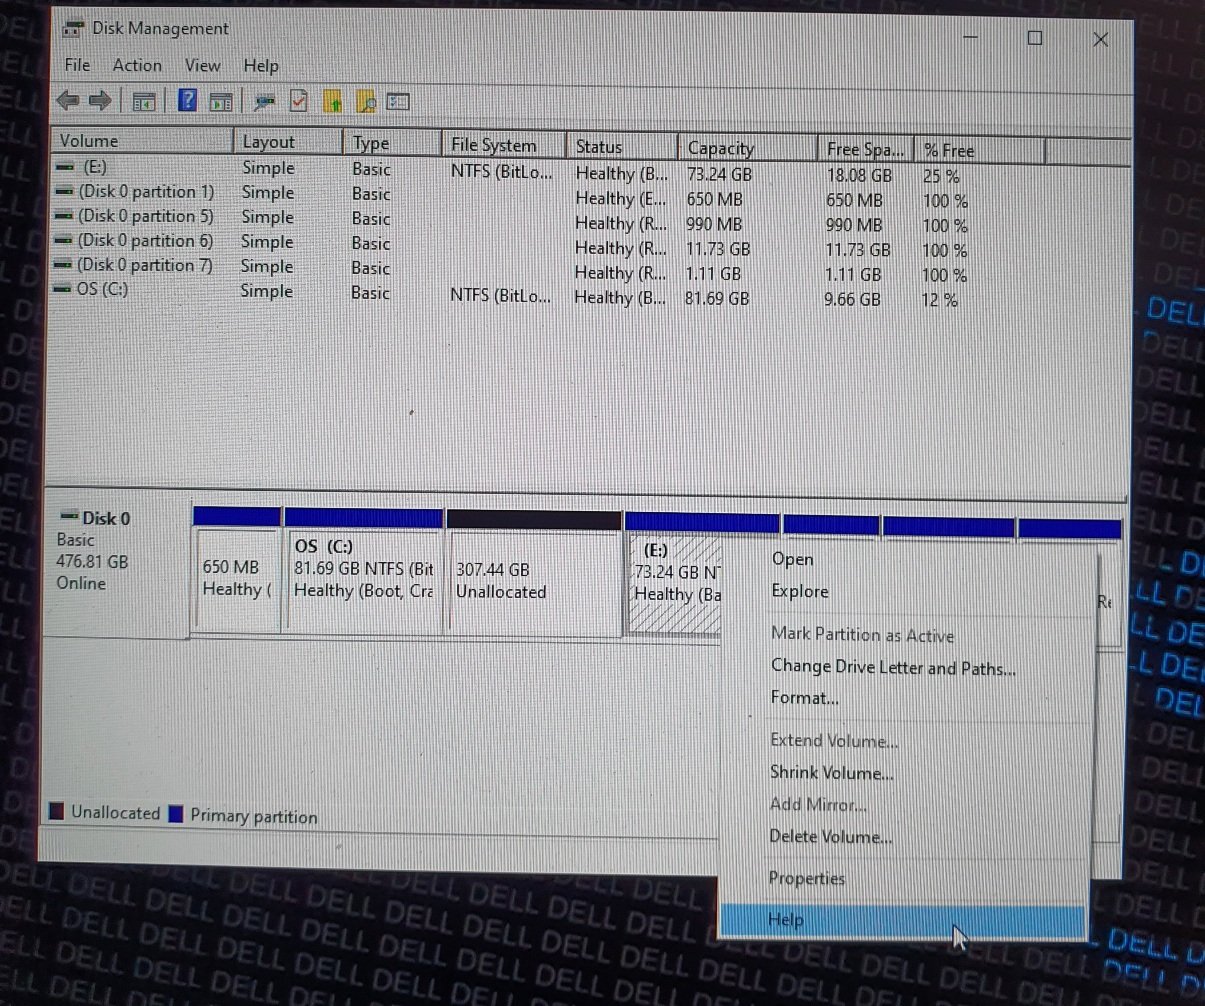Choose Extend Volume... in the context menu
The image size is (1205, 1006).
click(x=834, y=741)
